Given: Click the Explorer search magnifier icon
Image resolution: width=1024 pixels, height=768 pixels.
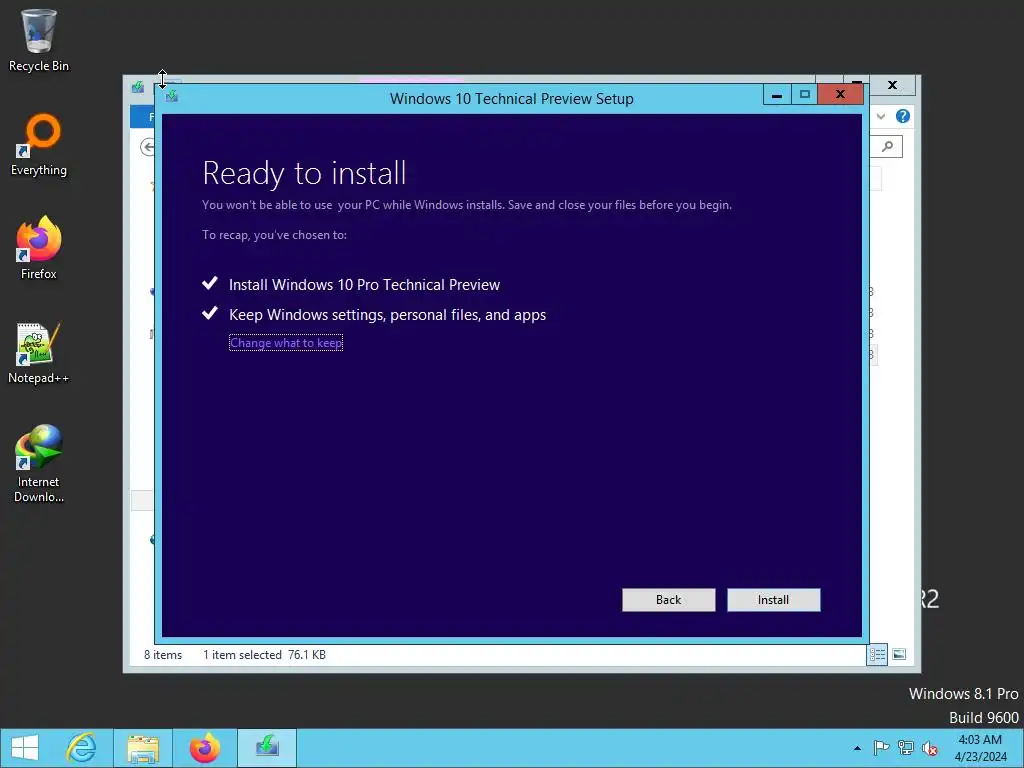Looking at the screenshot, I should pyautogui.click(x=888, y=146).
